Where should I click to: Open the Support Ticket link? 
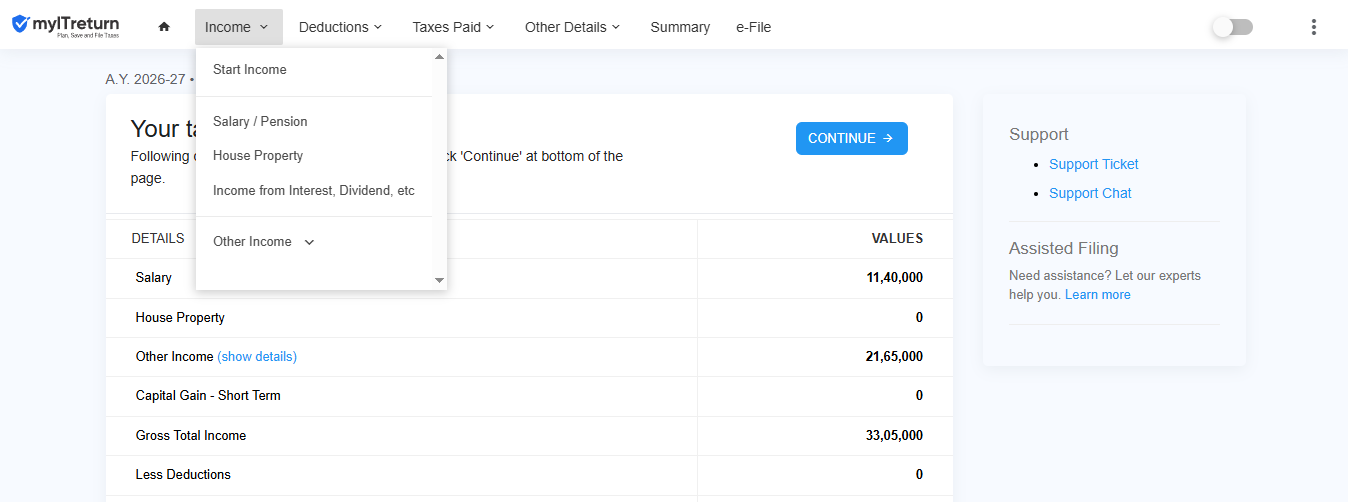(x=1094, y=164)
